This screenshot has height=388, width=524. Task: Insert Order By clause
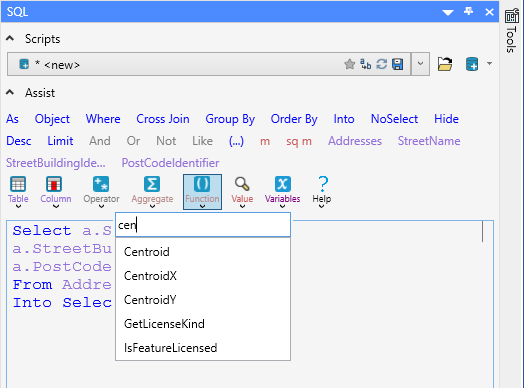[x=294, y=119]
